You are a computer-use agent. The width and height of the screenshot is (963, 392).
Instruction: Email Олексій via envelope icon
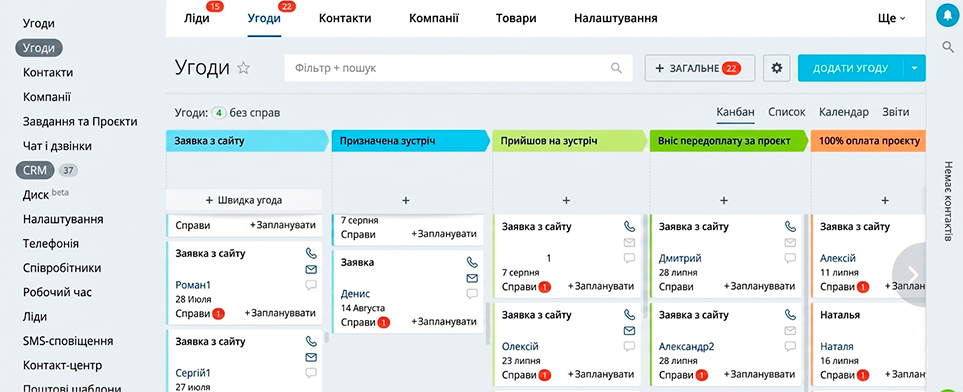(629, 331)
